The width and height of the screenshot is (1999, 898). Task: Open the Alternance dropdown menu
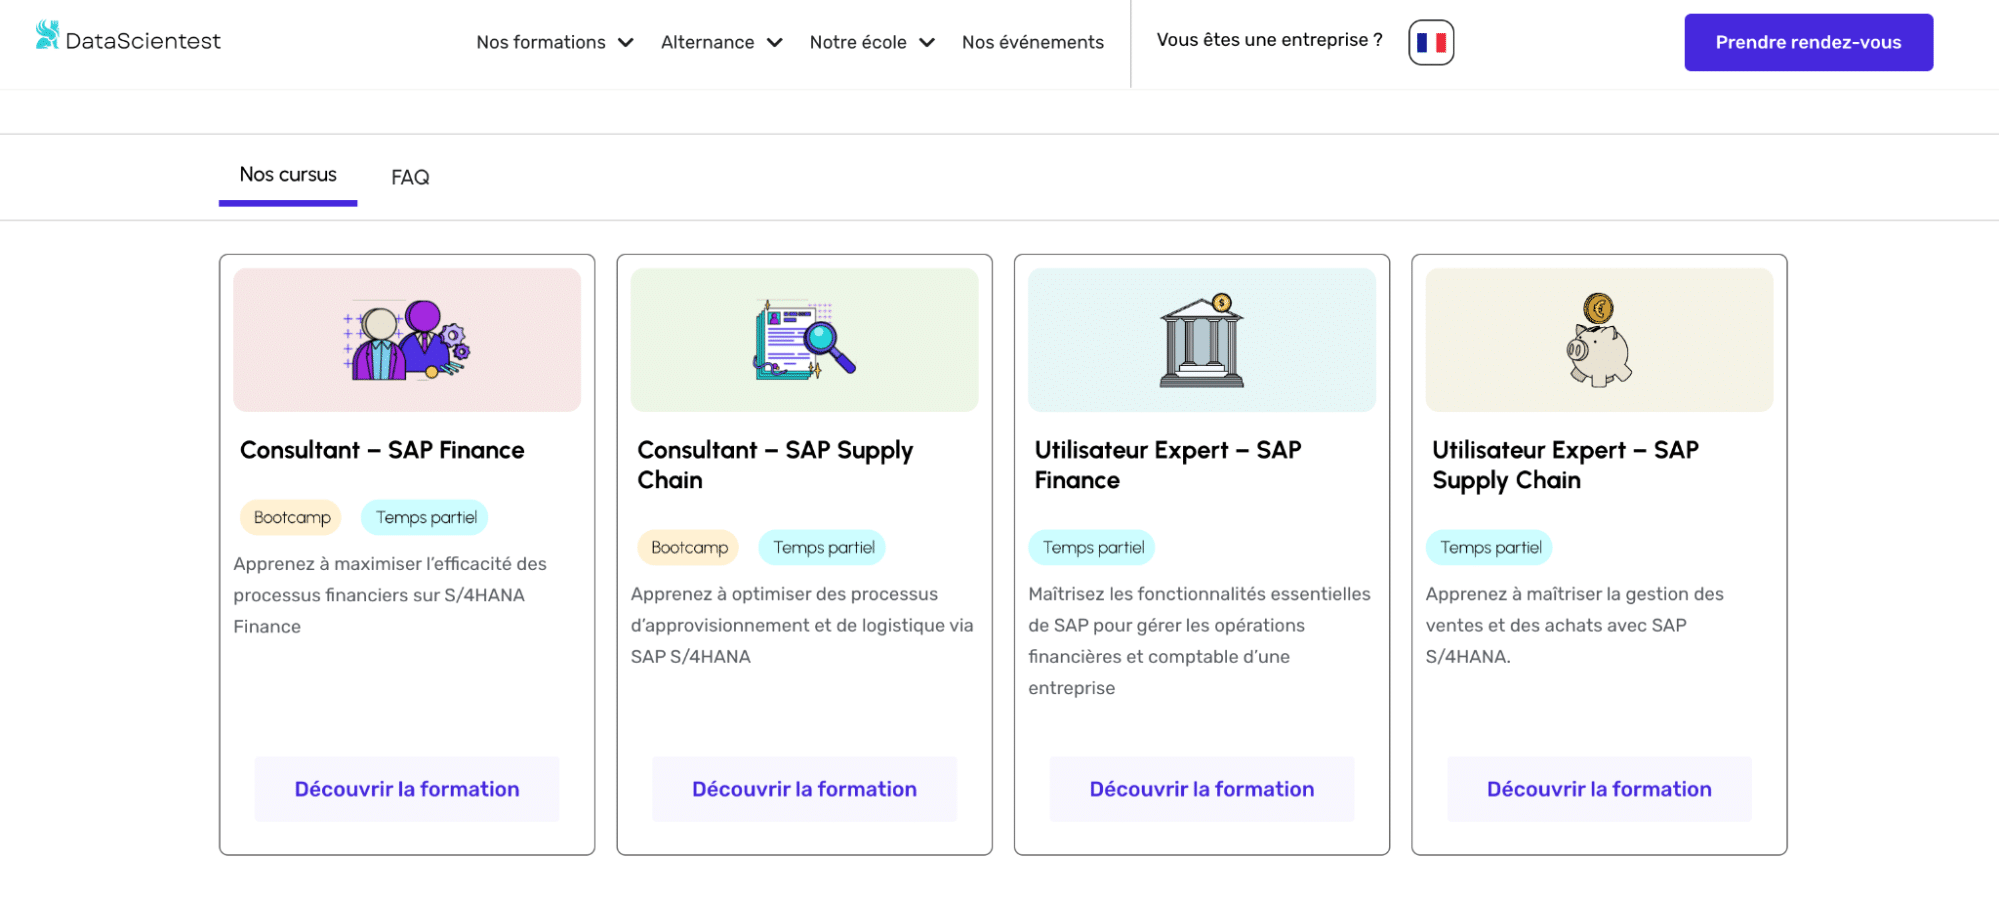(721, 42)
